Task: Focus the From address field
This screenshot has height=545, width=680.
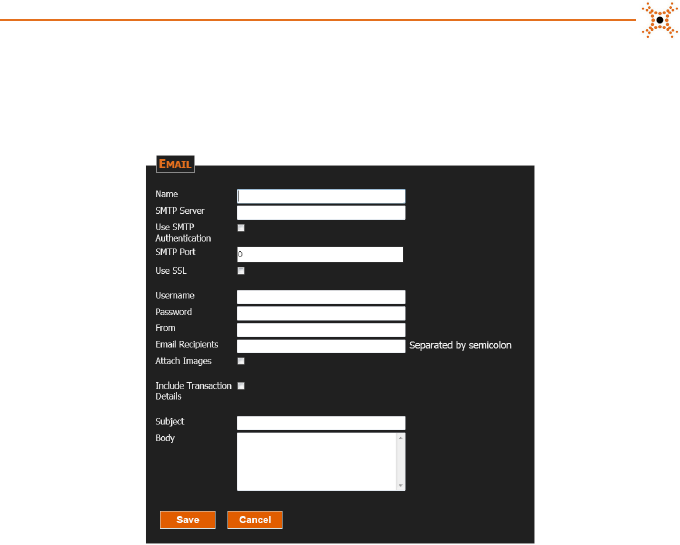Action: [321, 330]
